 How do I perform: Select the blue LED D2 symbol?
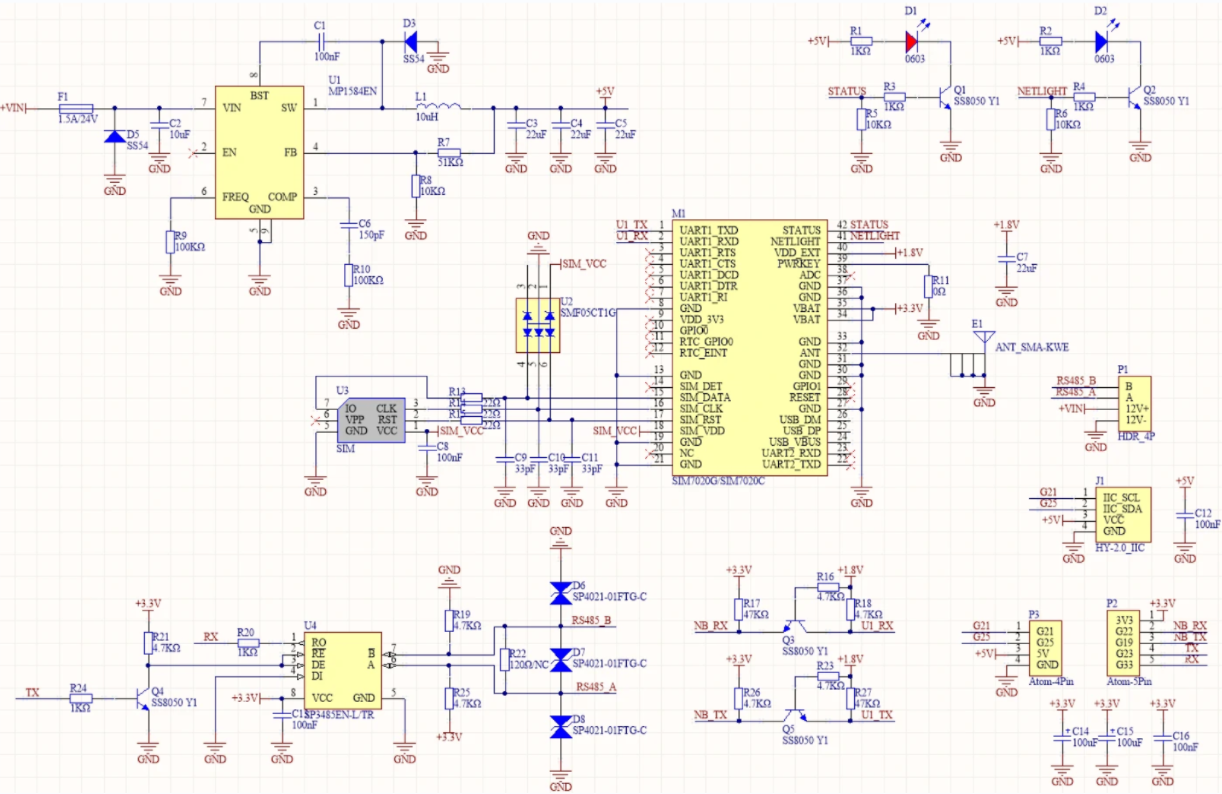click(x=1102, y=42)
